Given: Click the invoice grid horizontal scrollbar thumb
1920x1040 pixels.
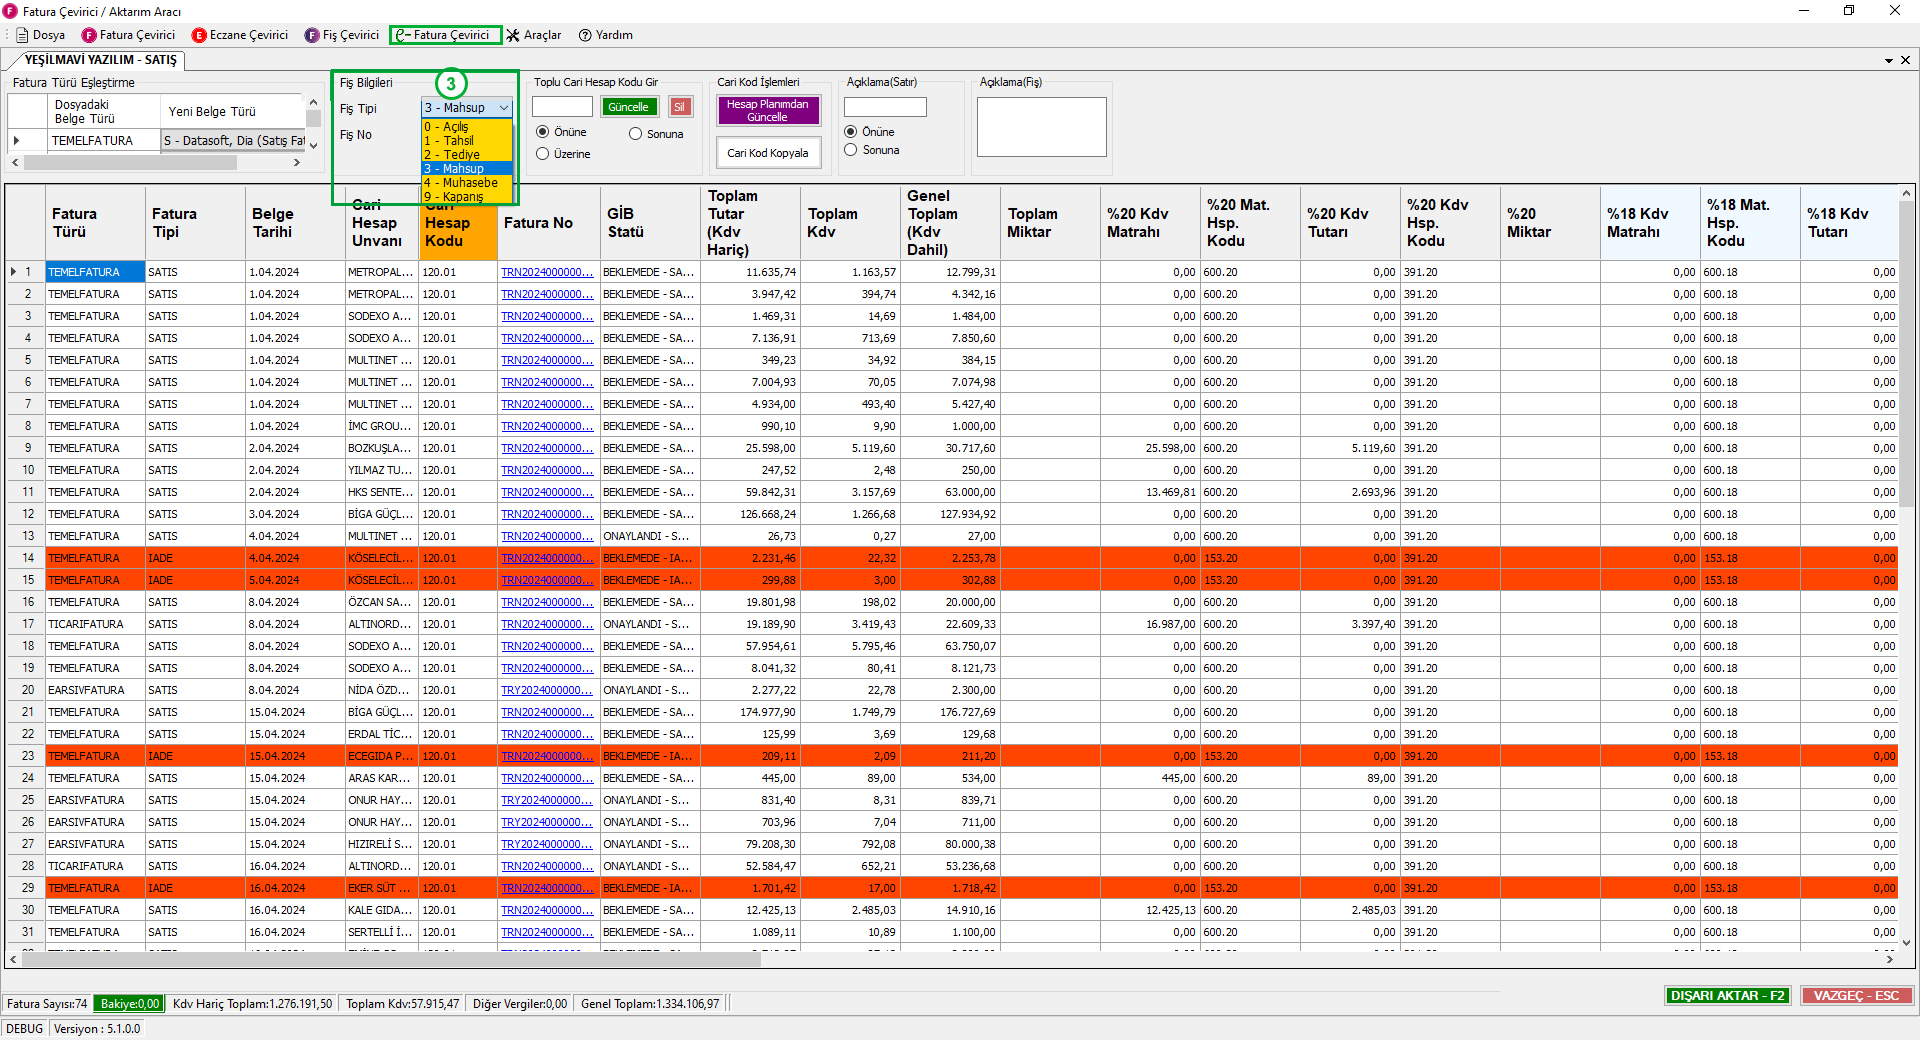Looking at the screenshot, I should click(392, 959).
